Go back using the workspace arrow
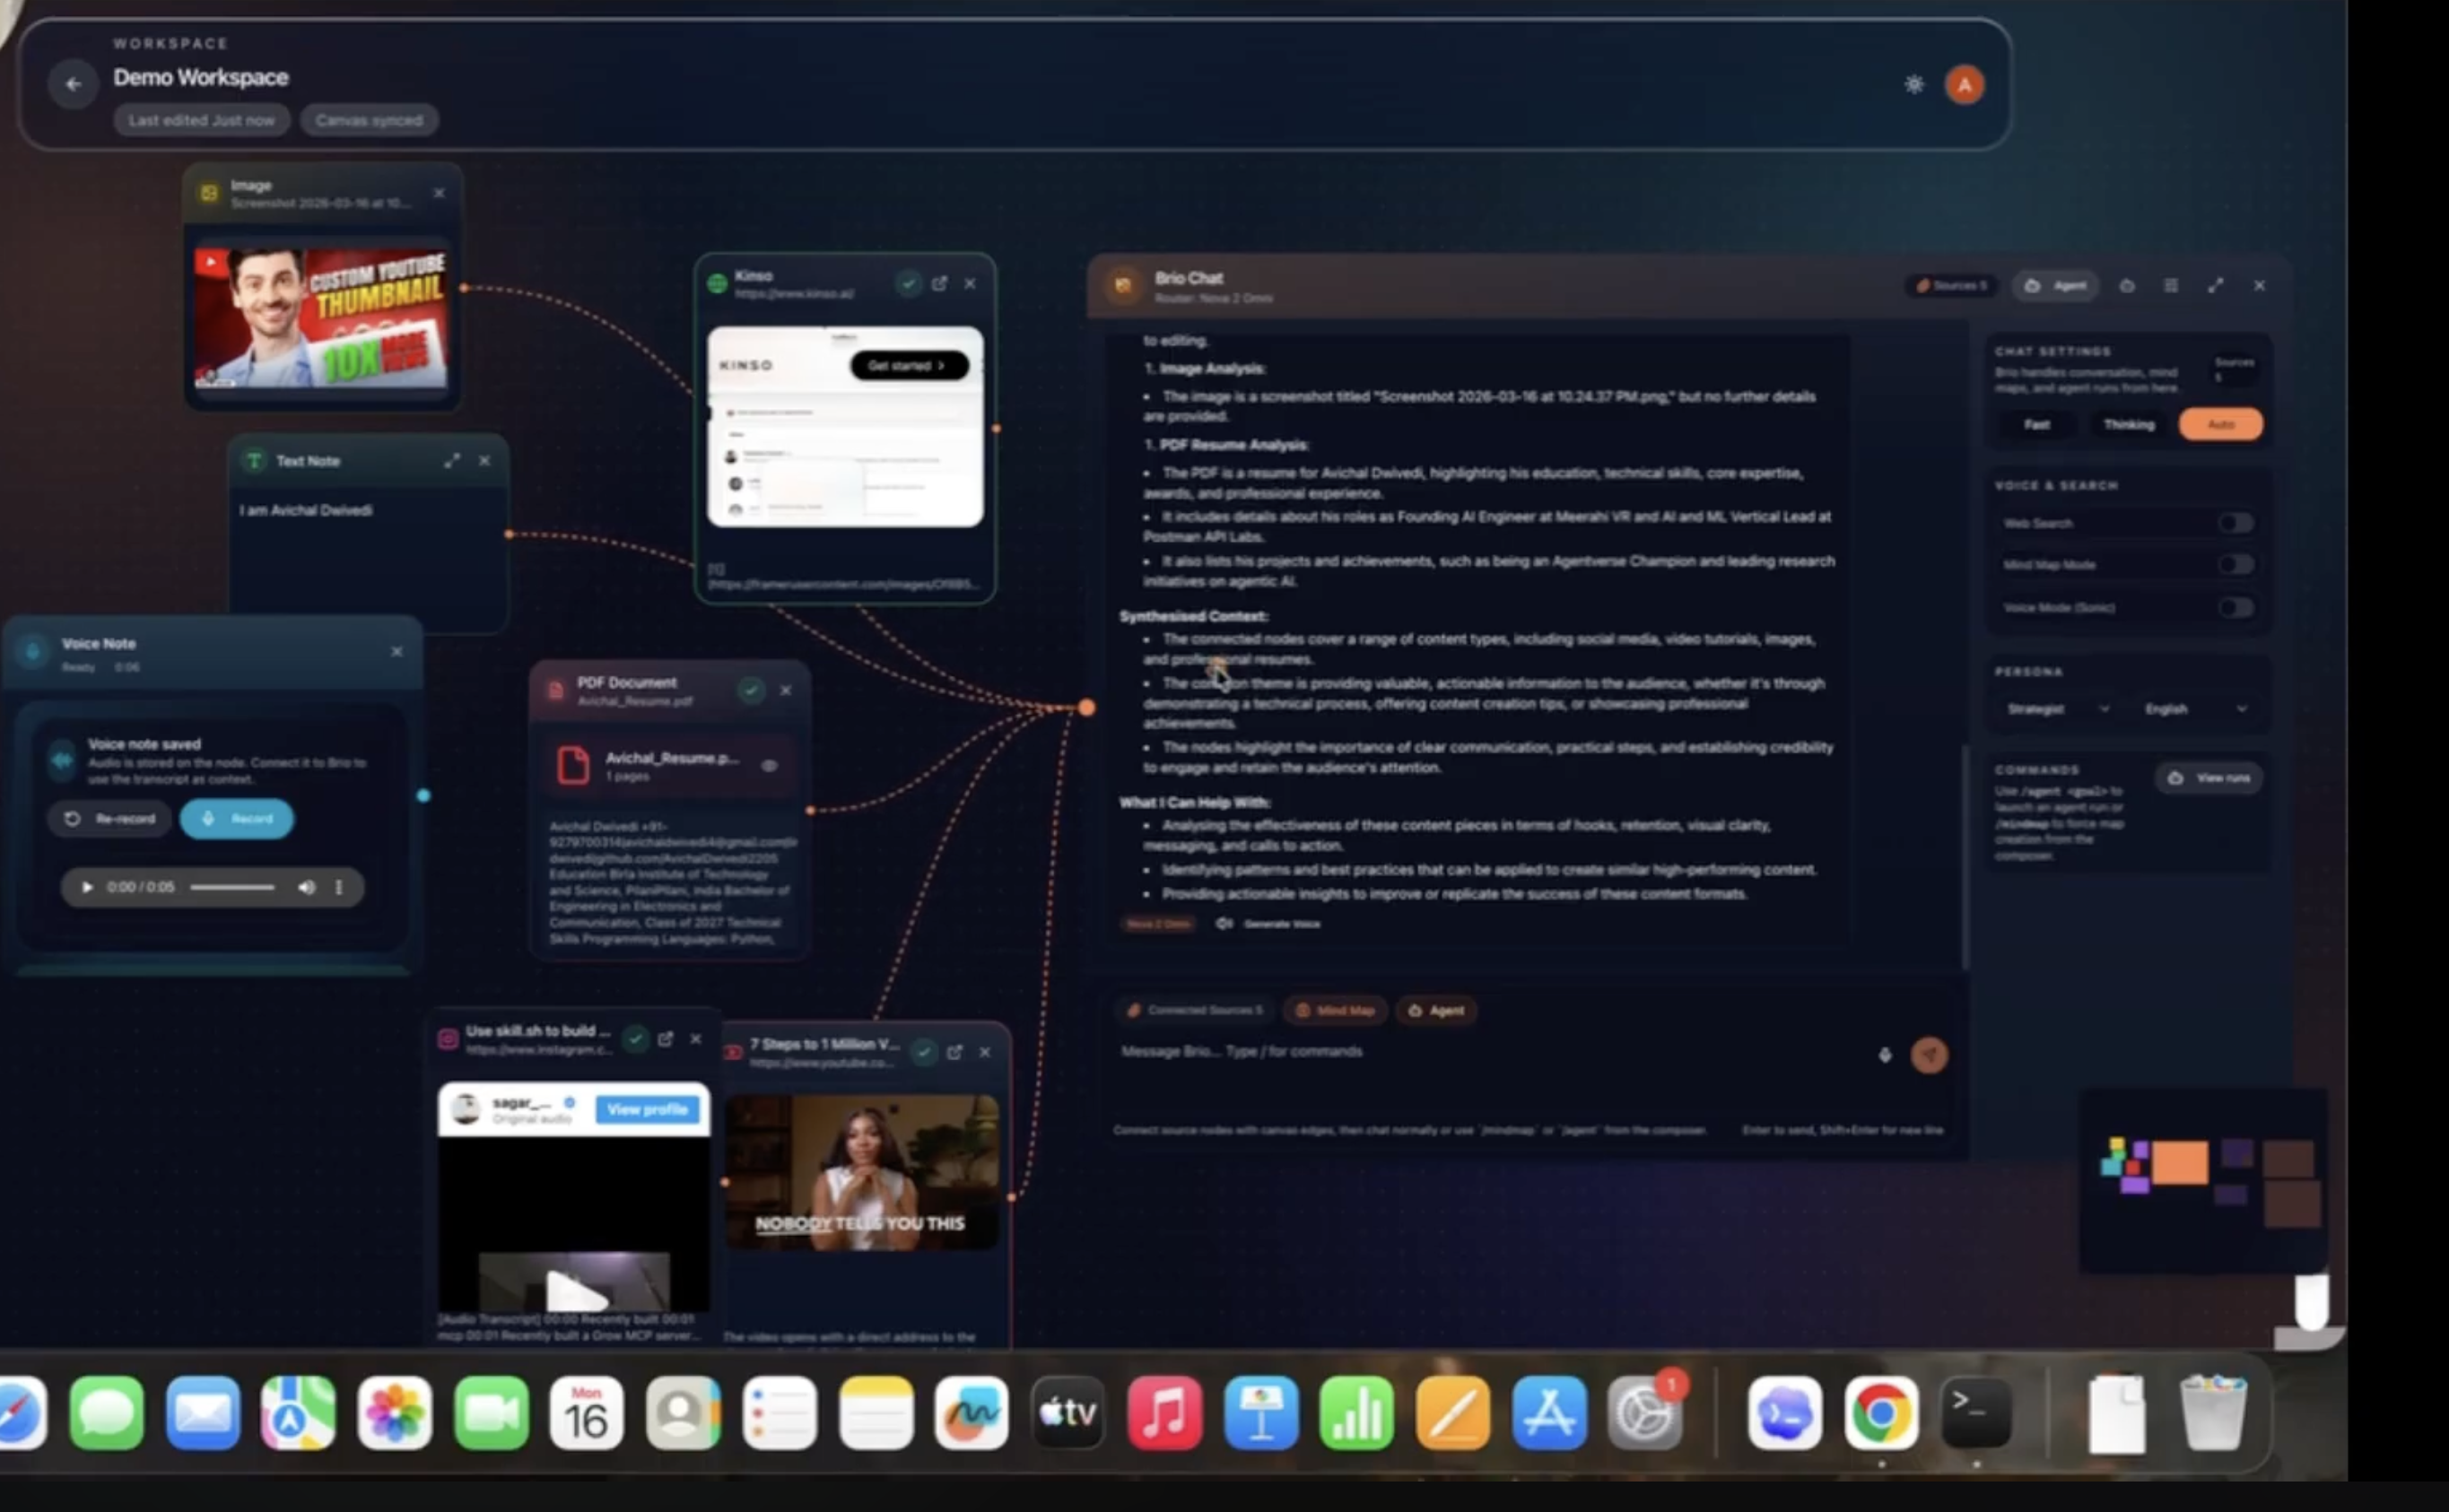This screenshot has height=1512, width=2449. [73, 84]
